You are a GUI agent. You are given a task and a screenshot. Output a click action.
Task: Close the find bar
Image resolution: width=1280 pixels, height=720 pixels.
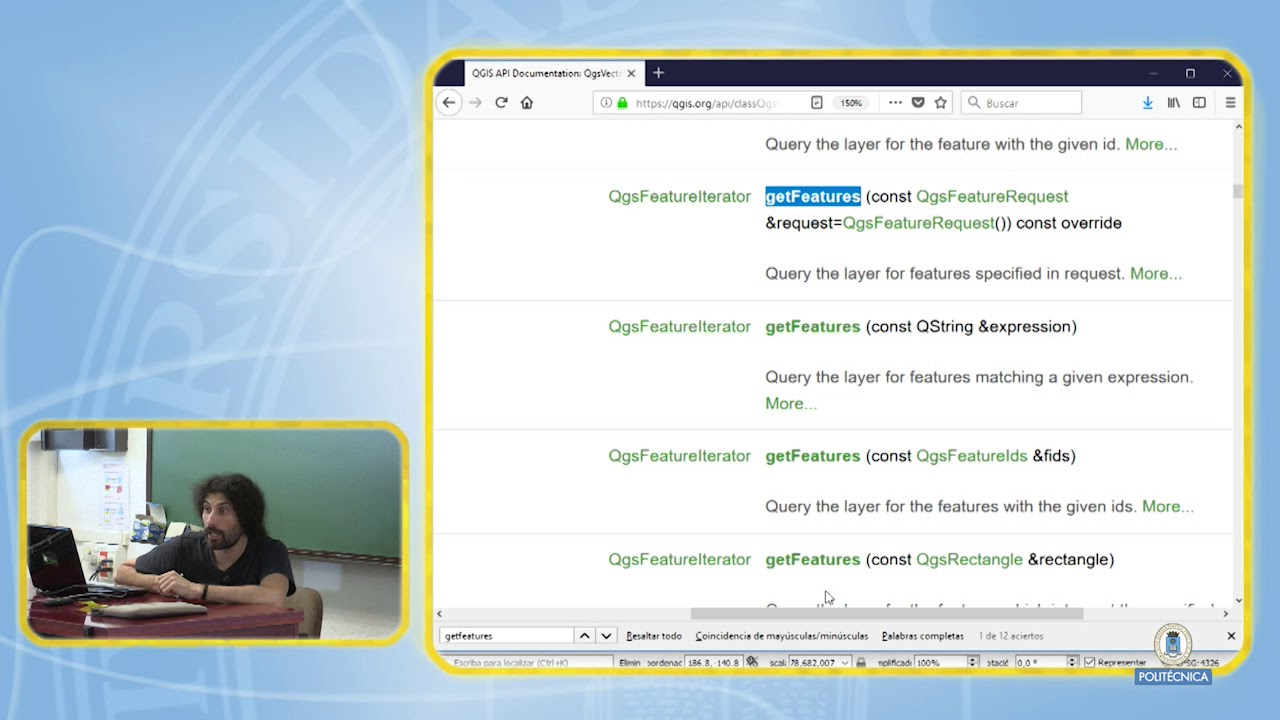(1231, 636)
